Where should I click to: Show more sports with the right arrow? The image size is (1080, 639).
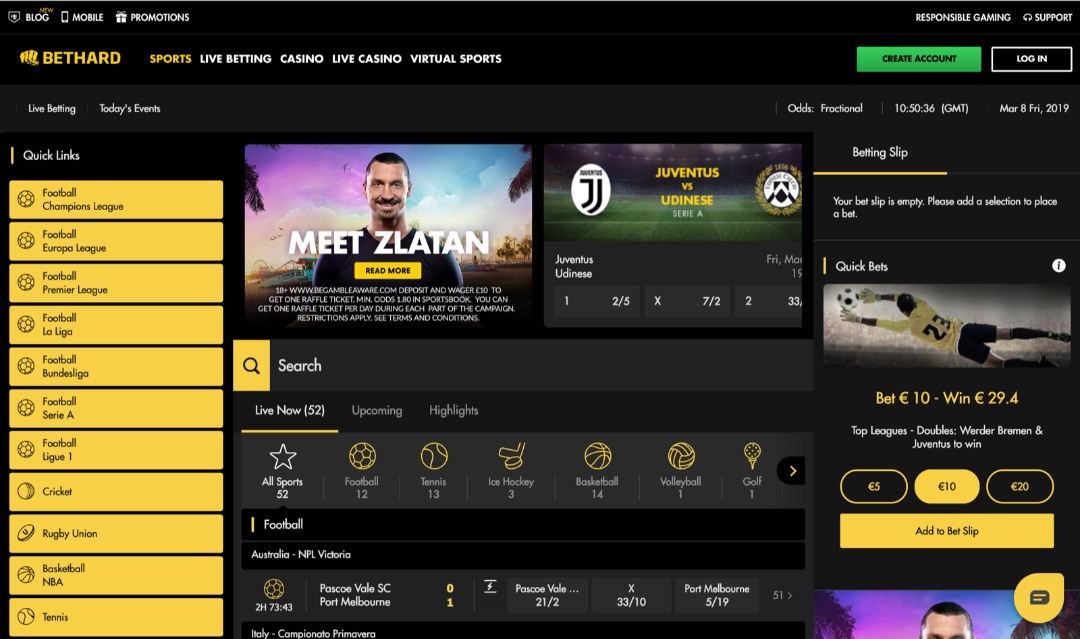tap(792, 471)
